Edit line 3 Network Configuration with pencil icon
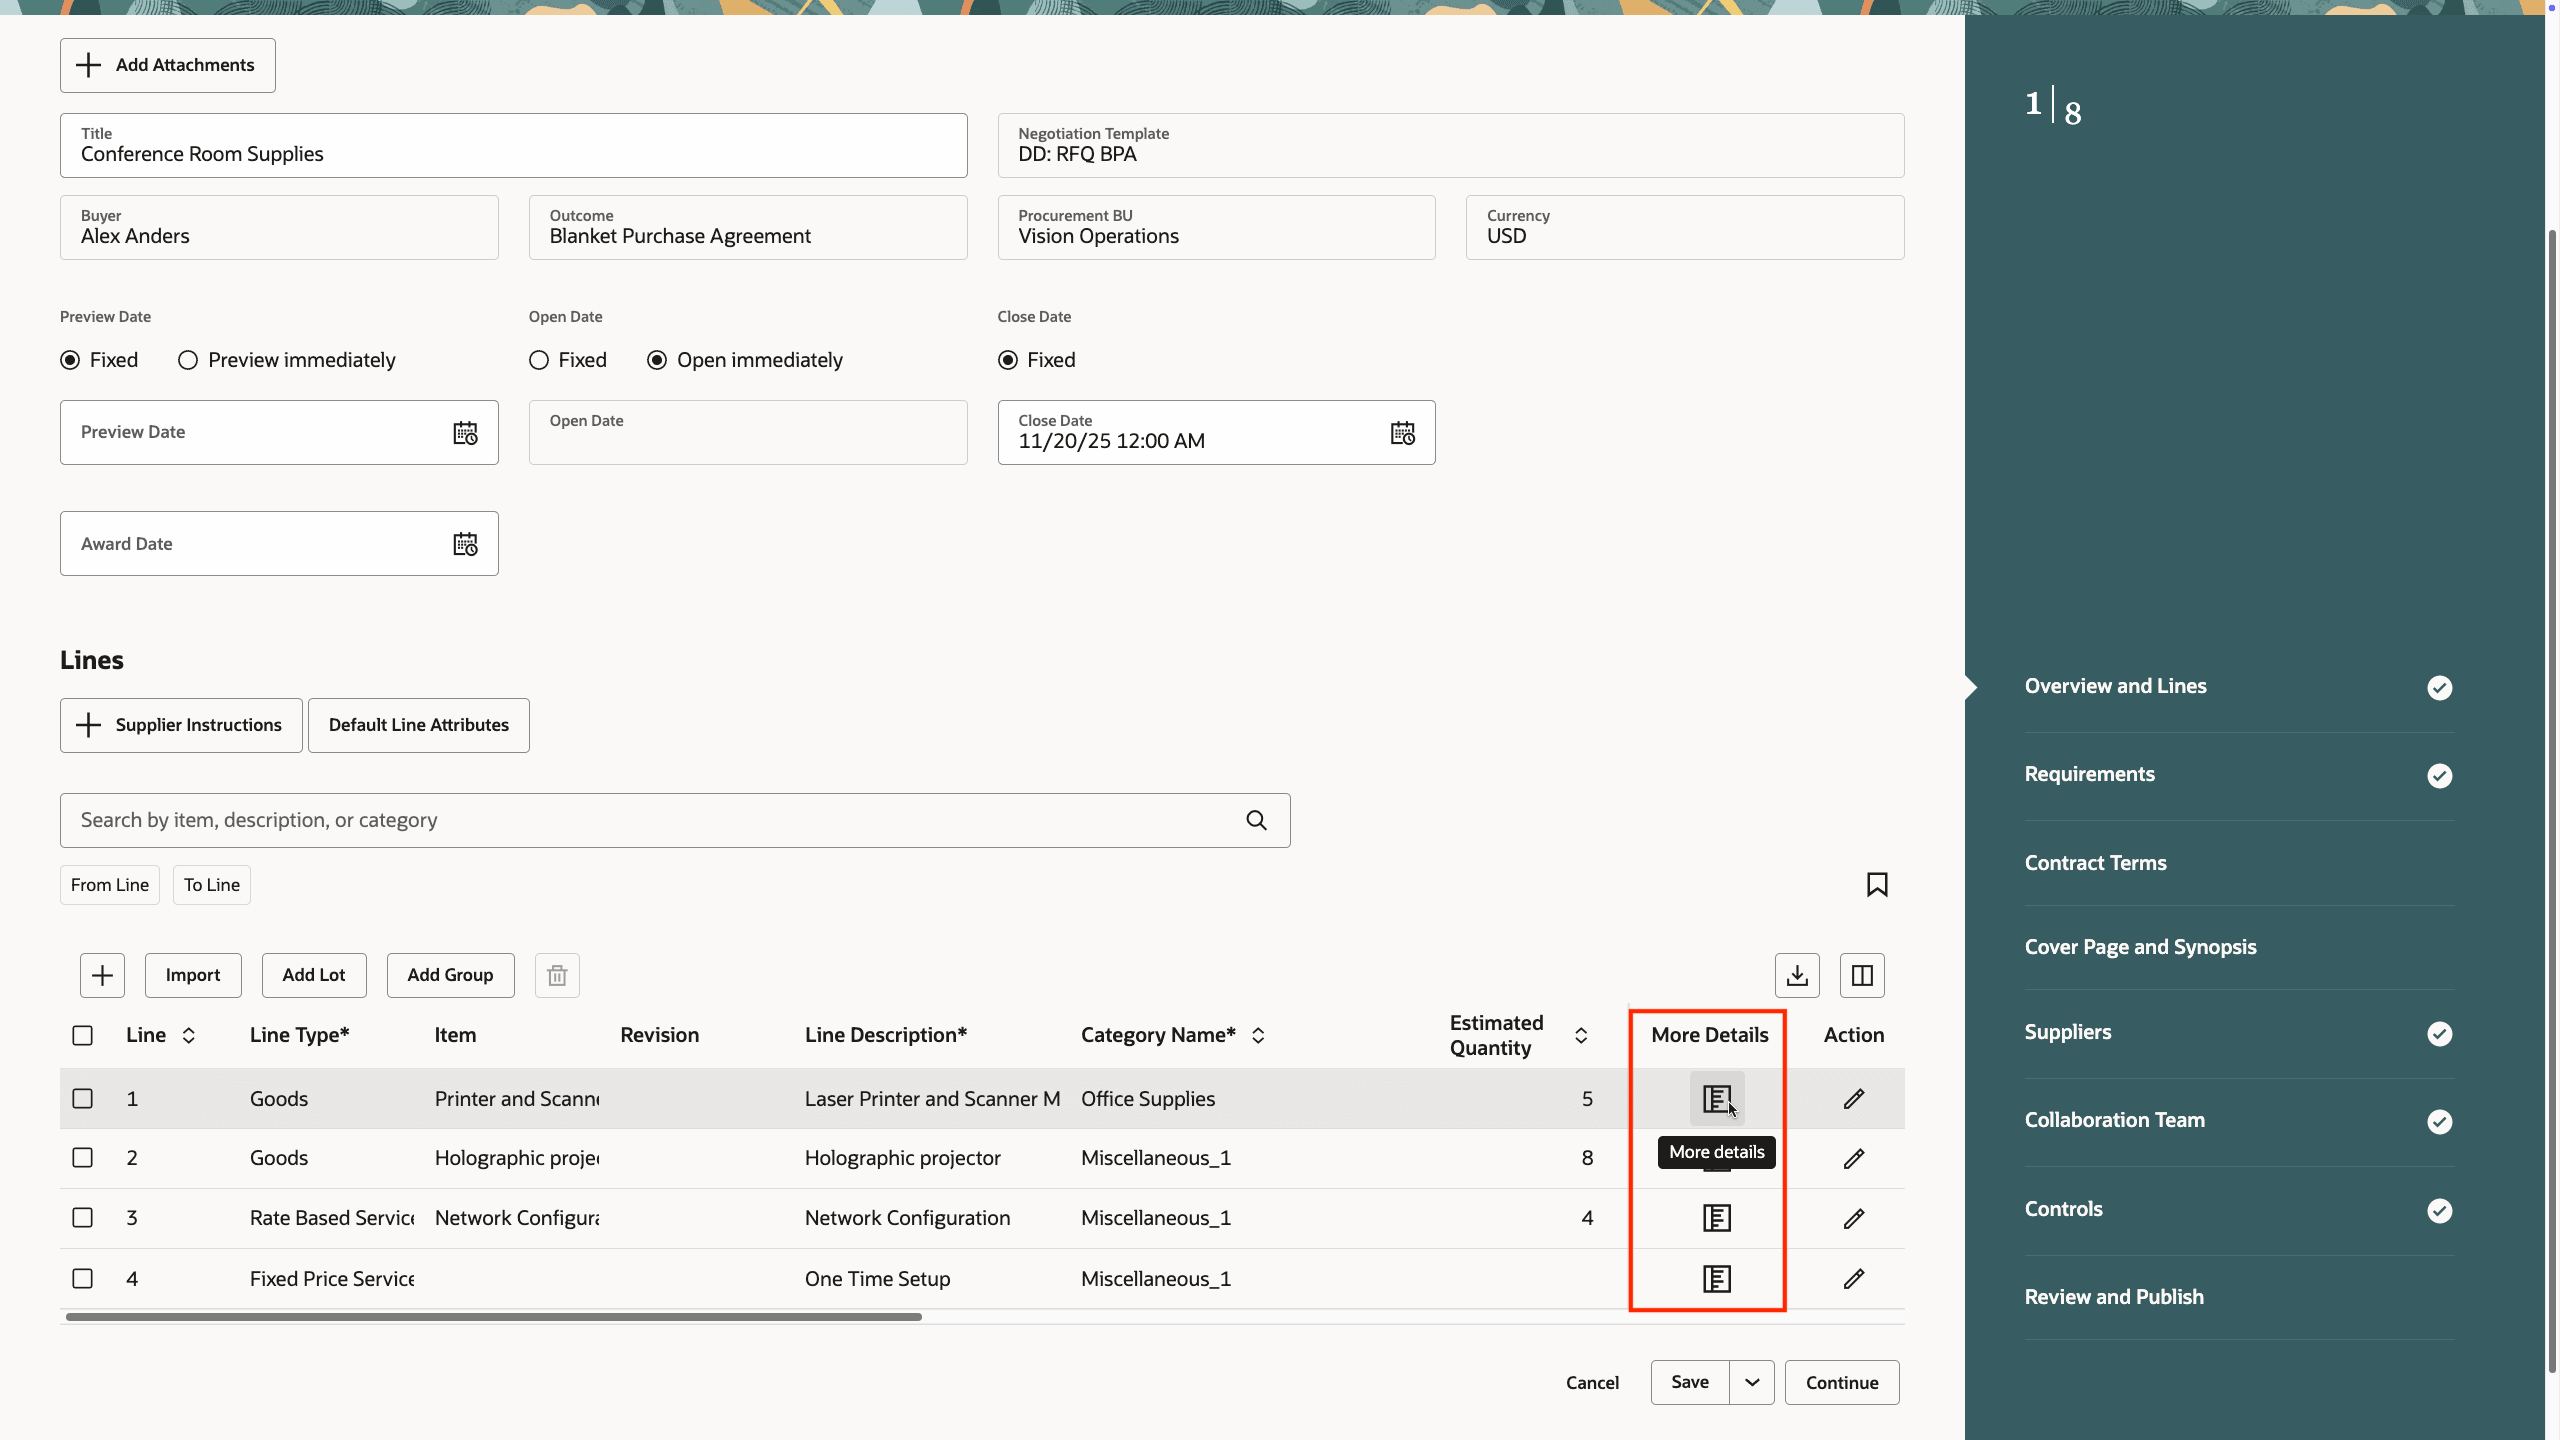2560x1440 pixels. [1853, 1218]
